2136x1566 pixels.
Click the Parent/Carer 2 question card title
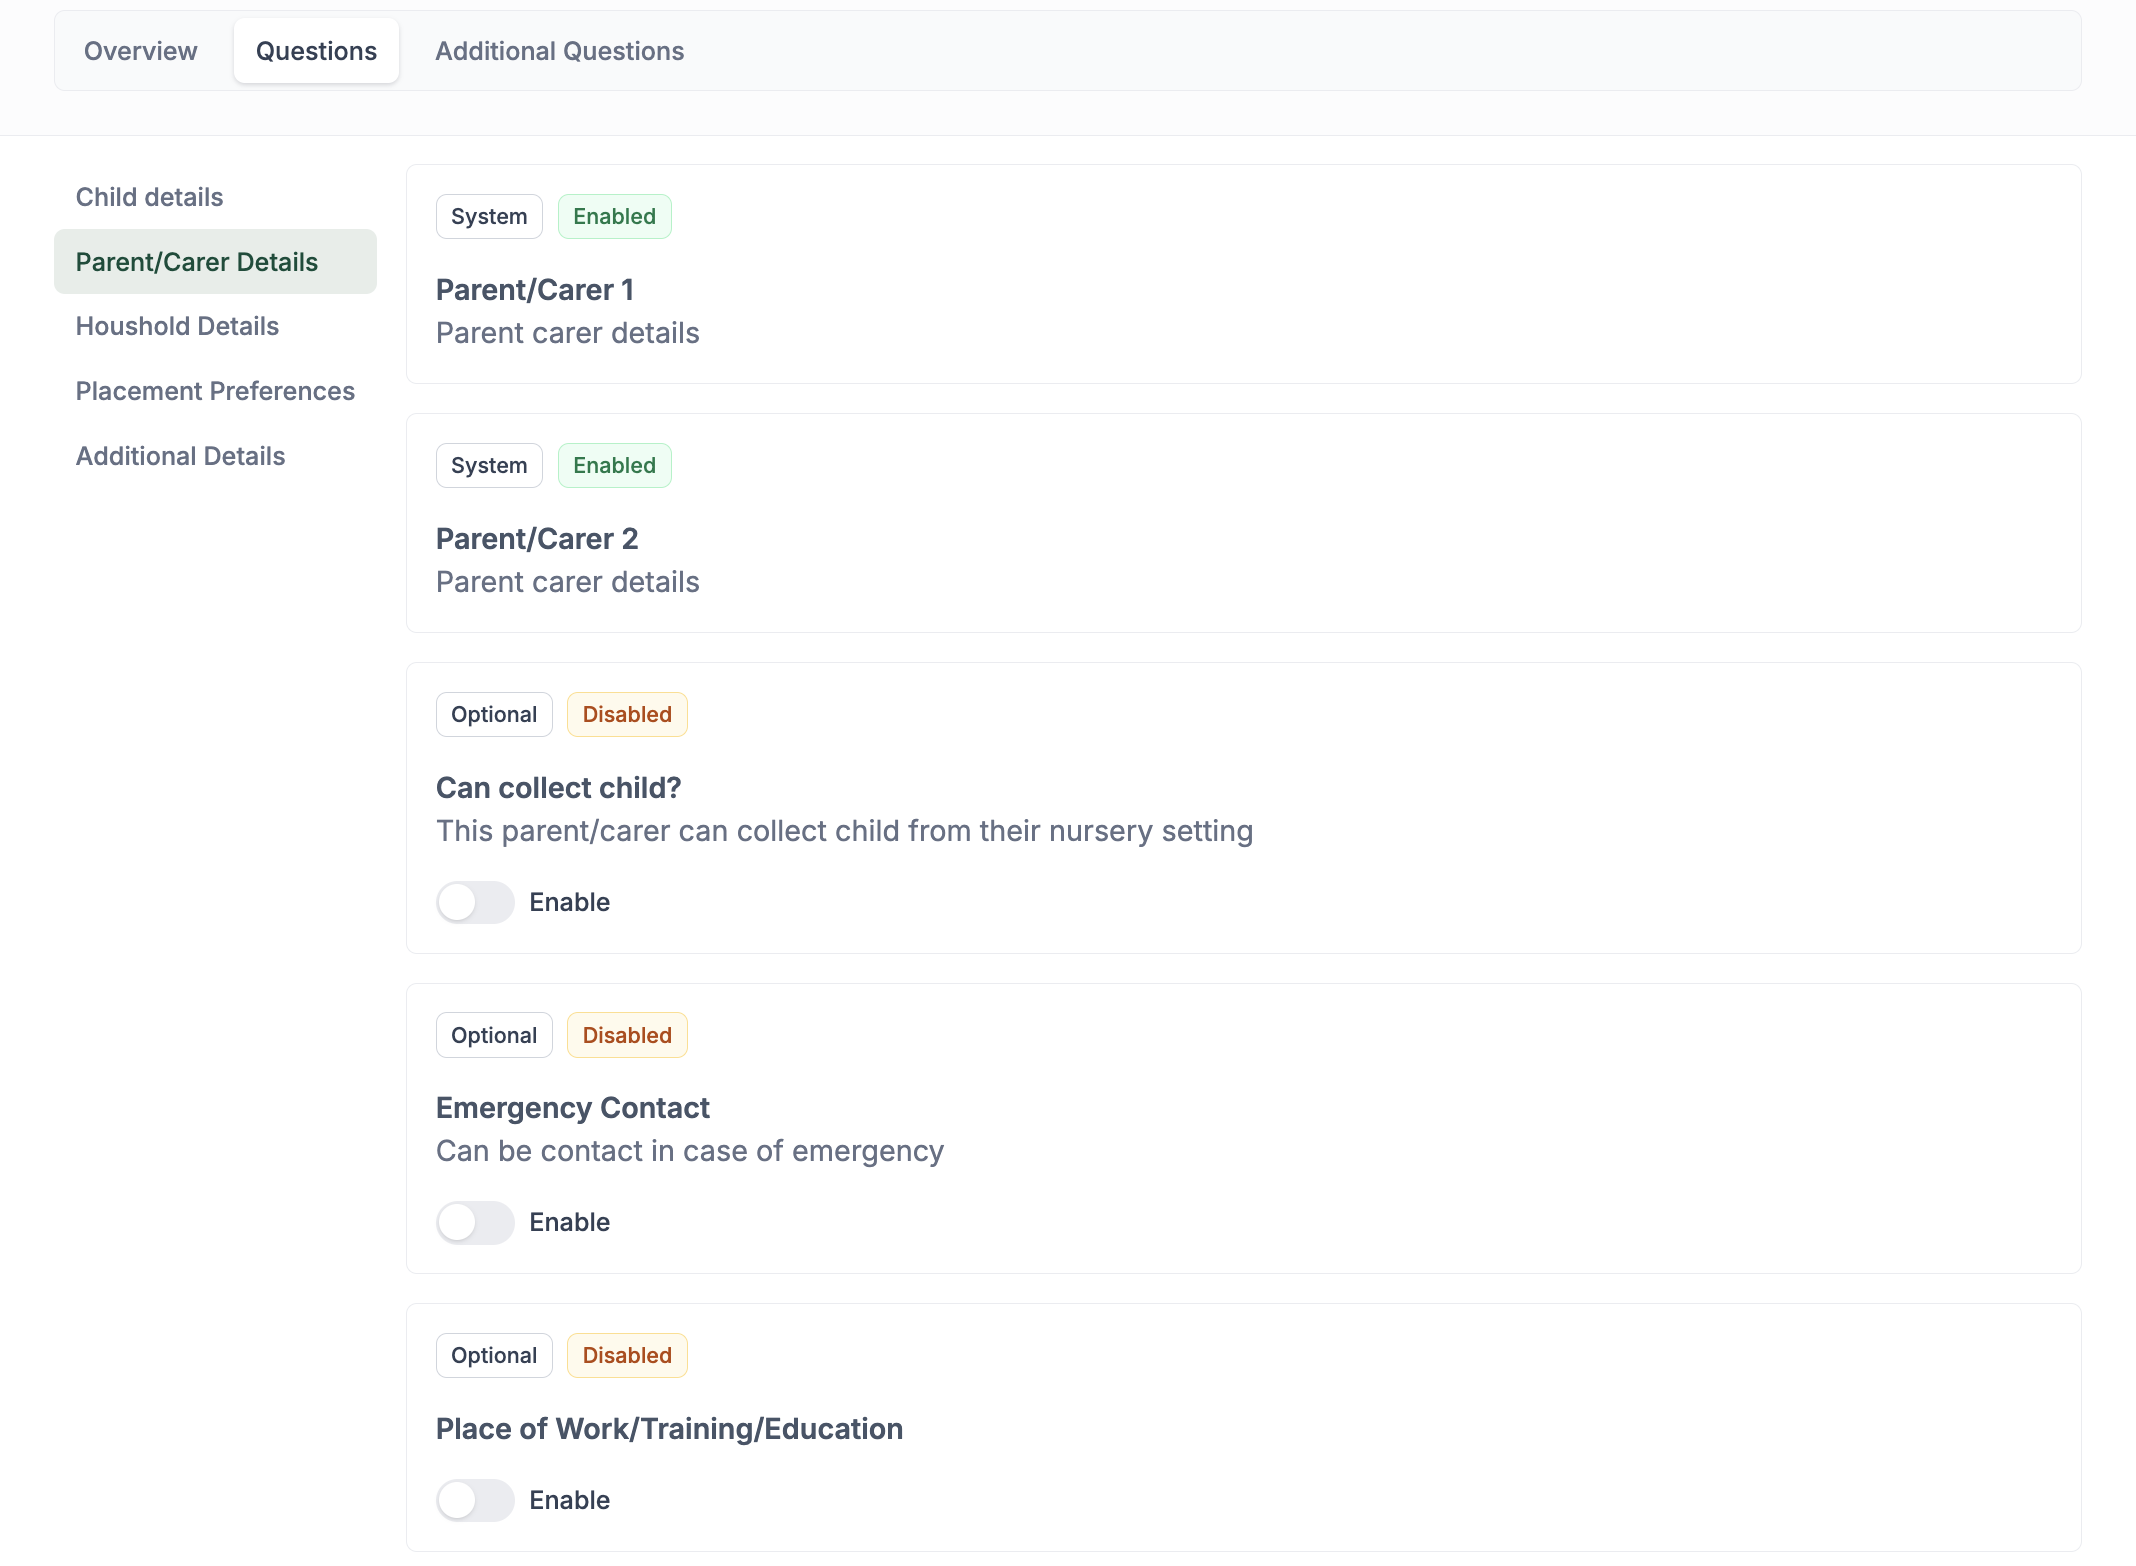pyautogui.click(x=537, y=539)
